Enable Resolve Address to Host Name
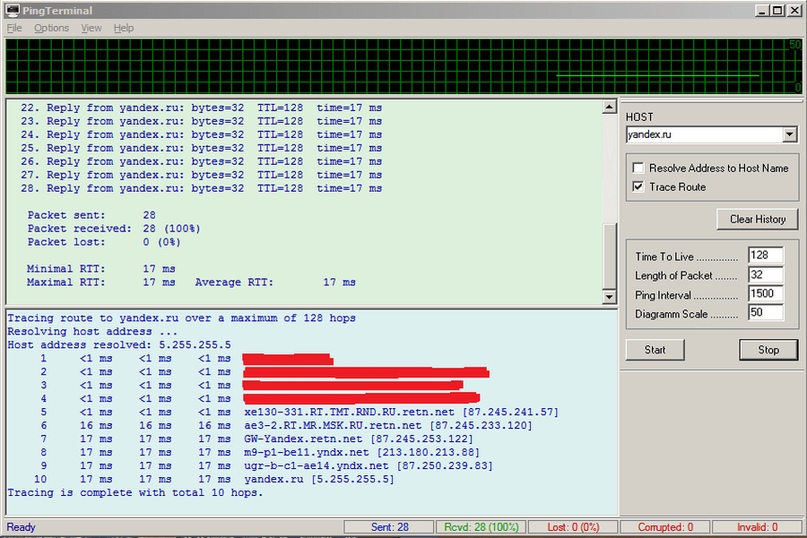The height and width of the screenshot is (538, 807). click(639, 168)
